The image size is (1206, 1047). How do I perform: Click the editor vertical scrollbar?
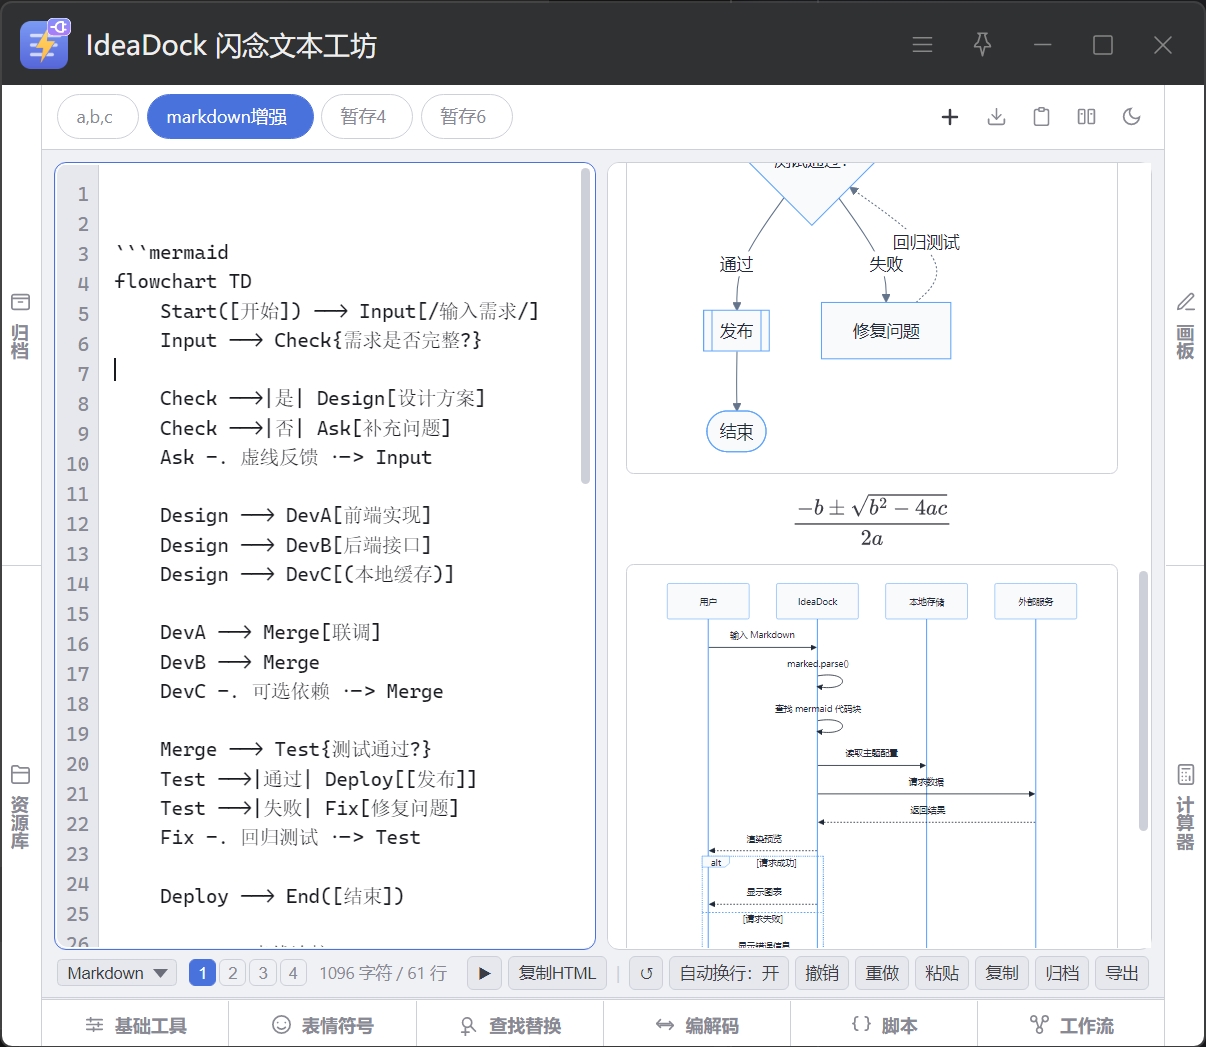coord(586,326)
